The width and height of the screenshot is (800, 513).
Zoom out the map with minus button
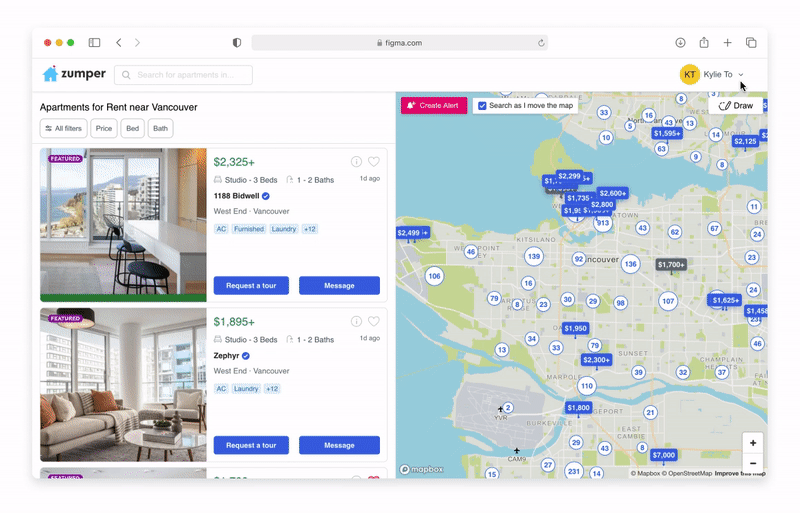point(753,463)
